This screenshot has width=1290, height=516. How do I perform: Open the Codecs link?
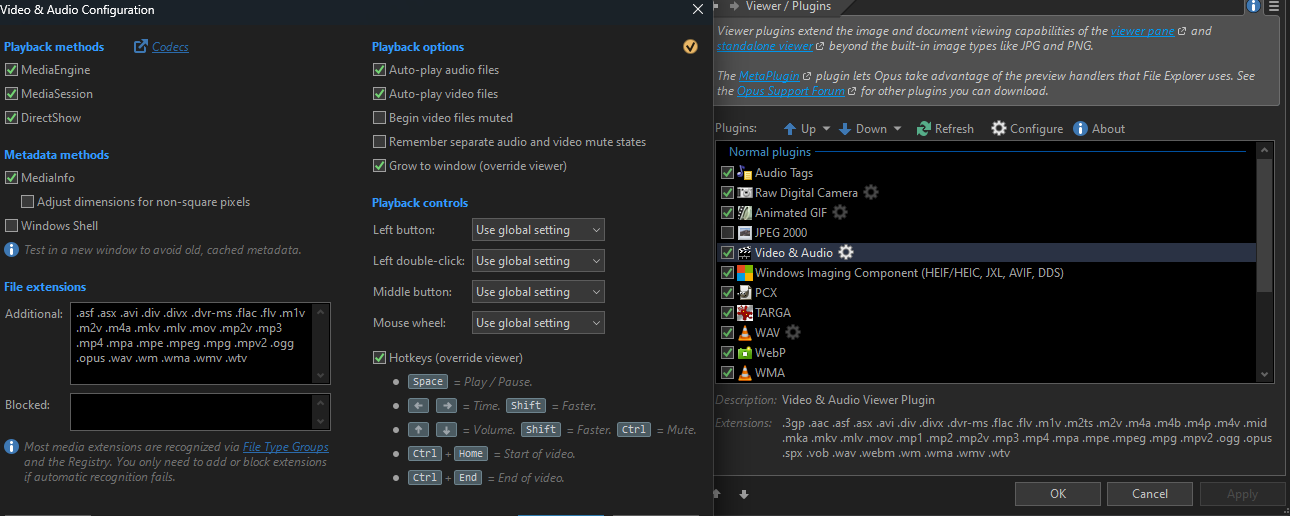170,47
